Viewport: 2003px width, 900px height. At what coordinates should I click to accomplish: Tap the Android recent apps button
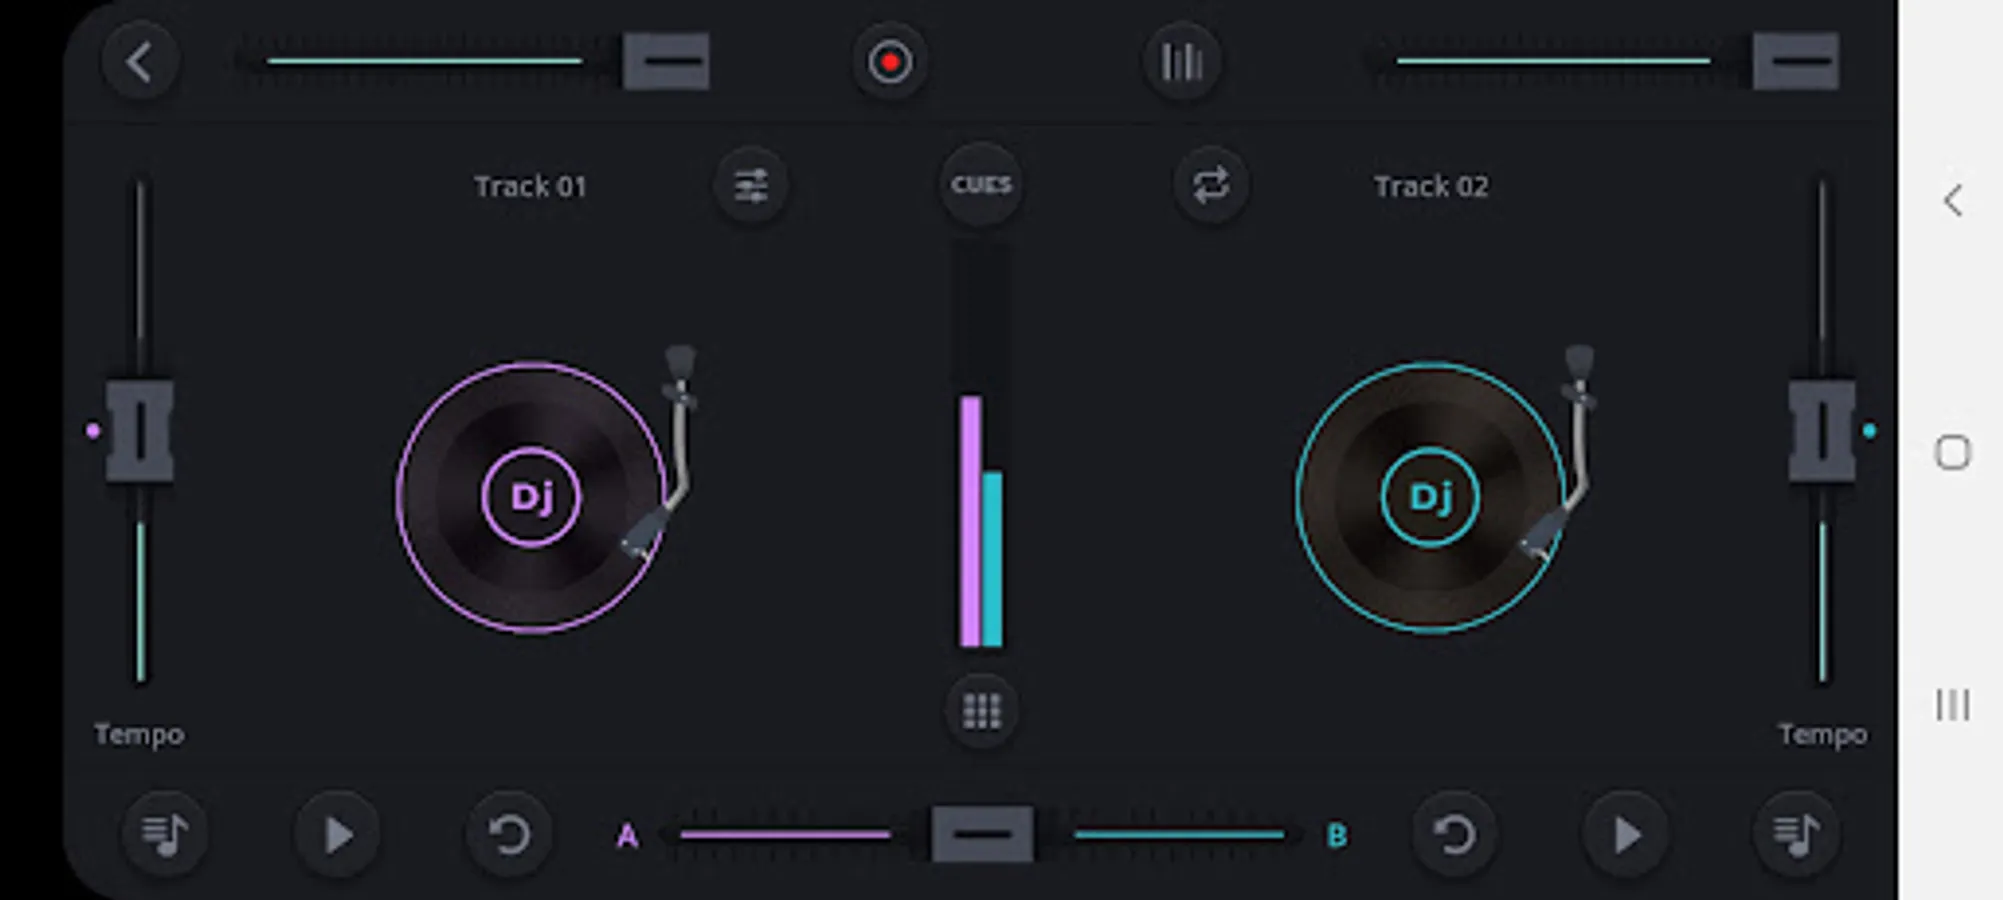point(1952,705)
